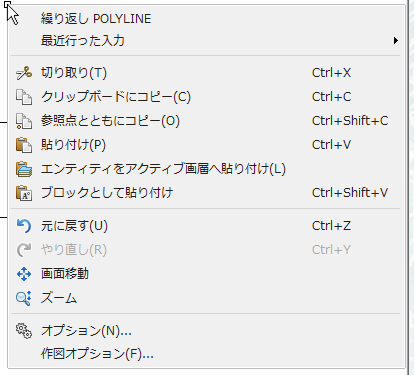Open 作図オプション(F)... from the menu
The width and height of the screenshot is (418, 375).
point(97,354)
